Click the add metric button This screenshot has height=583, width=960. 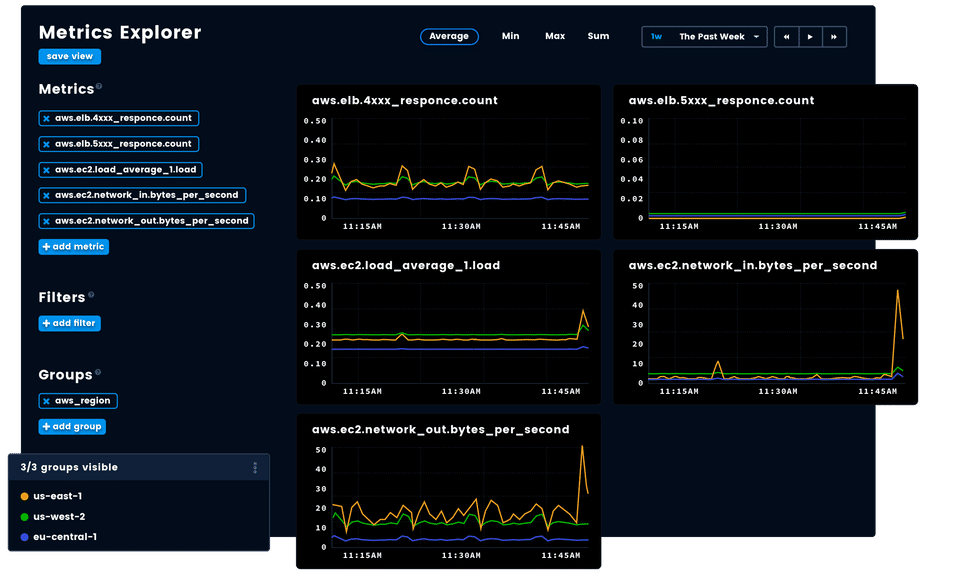73,247
